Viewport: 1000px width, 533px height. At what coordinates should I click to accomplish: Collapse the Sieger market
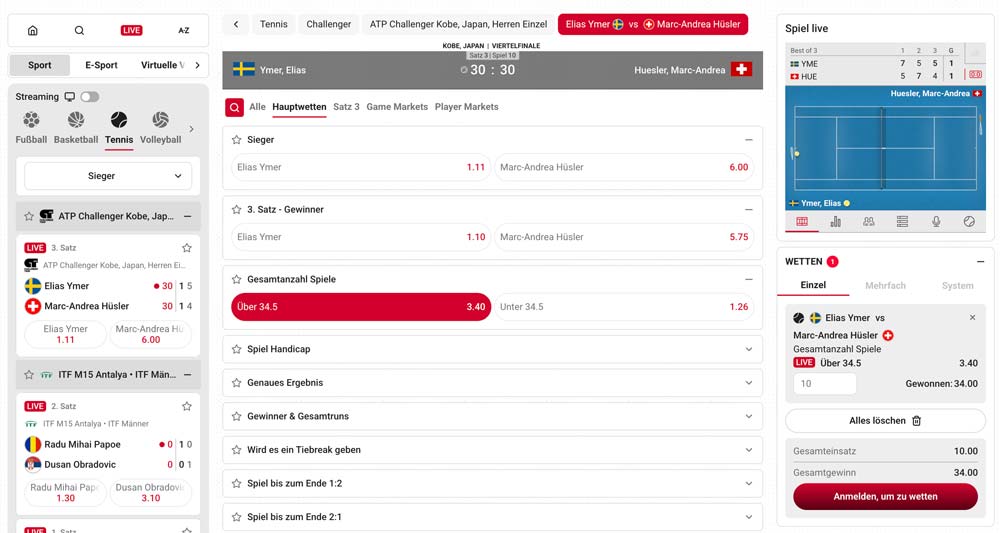pyautogui.click(x=749, y=140)
